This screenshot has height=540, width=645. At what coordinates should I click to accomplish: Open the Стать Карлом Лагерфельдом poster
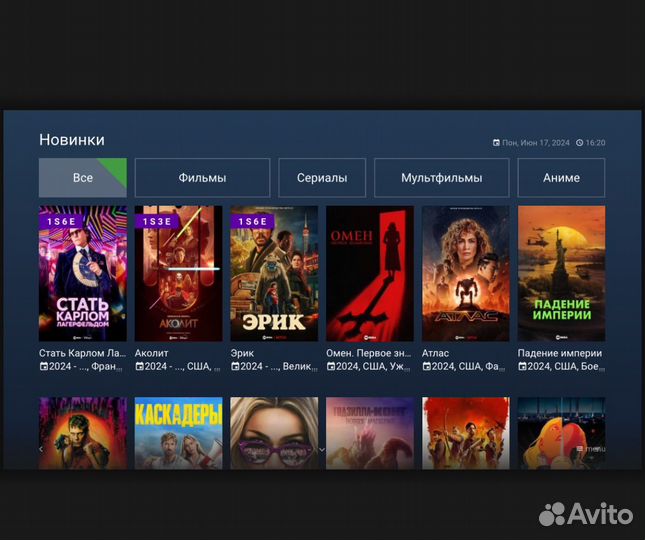[x=83, y=273]
